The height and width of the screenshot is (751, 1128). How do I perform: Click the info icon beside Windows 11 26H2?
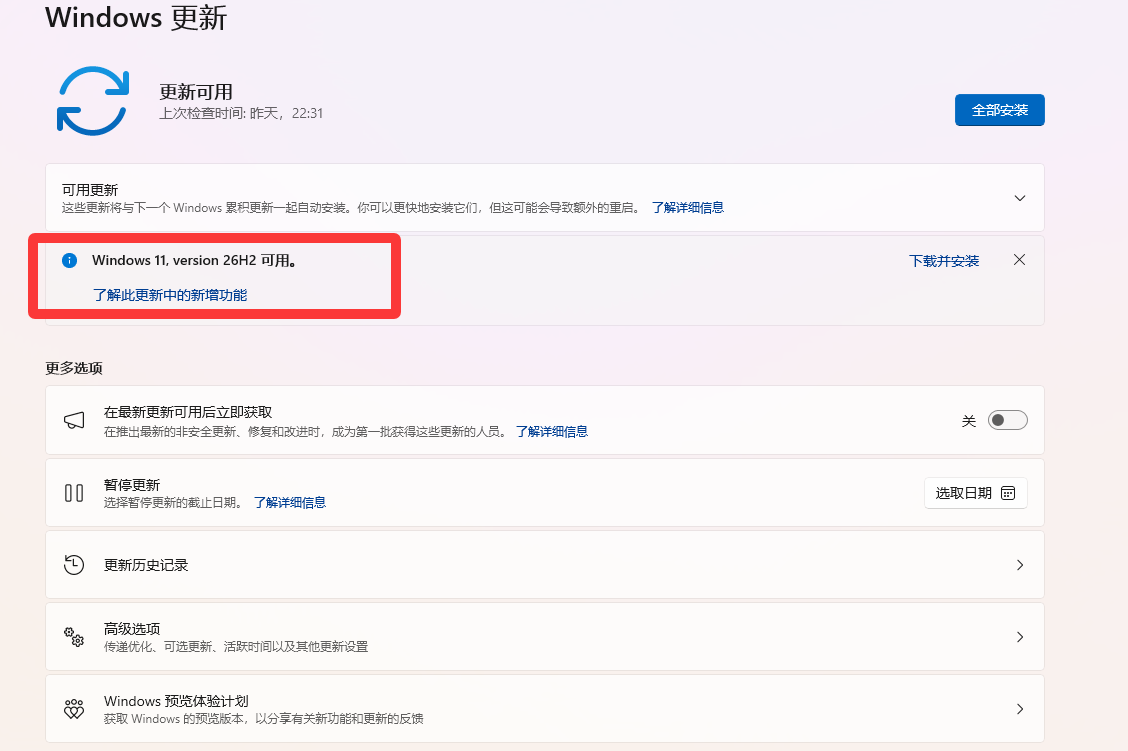click(x=69, y=260)
